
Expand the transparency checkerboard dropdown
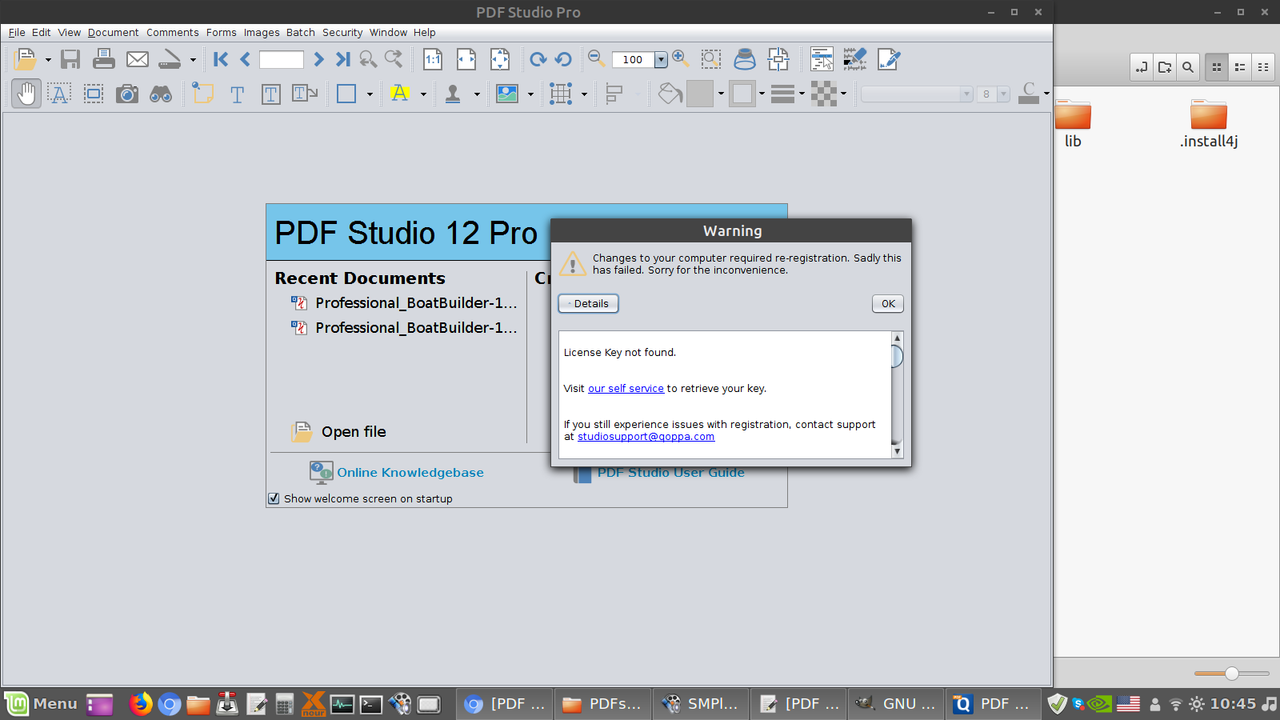click(844, 94)
